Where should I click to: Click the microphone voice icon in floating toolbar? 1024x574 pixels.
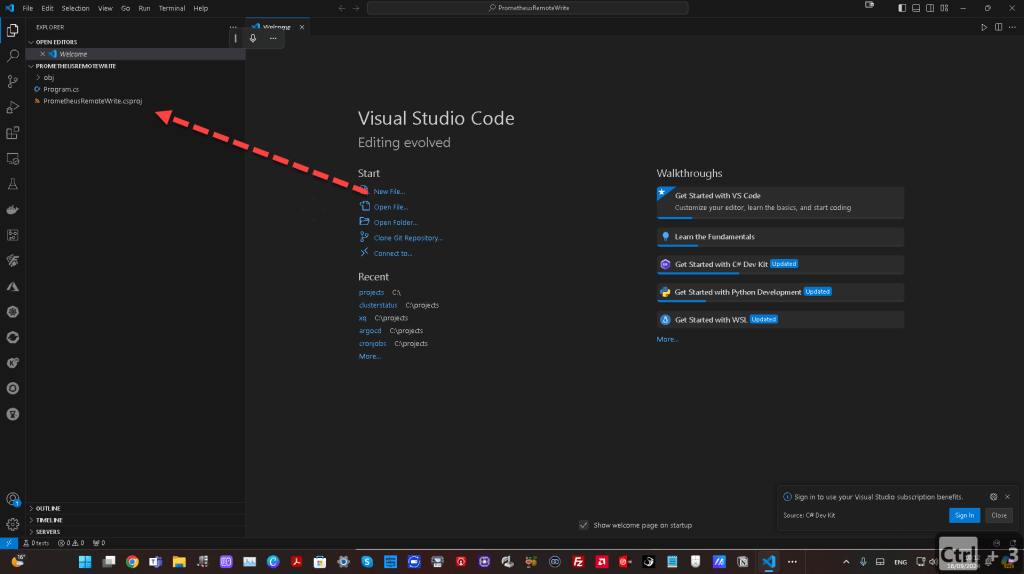click(253, 38)
